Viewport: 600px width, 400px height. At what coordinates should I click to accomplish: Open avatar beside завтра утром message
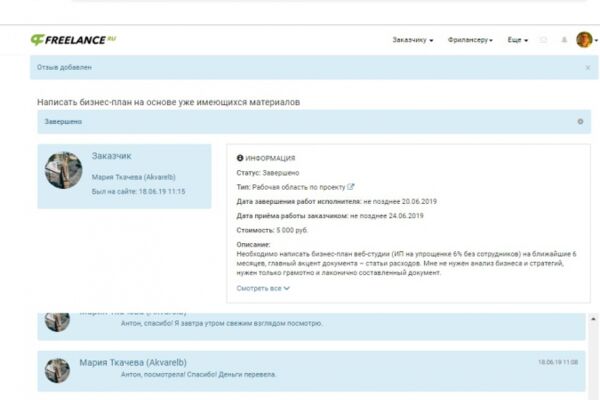pos(57,322)
